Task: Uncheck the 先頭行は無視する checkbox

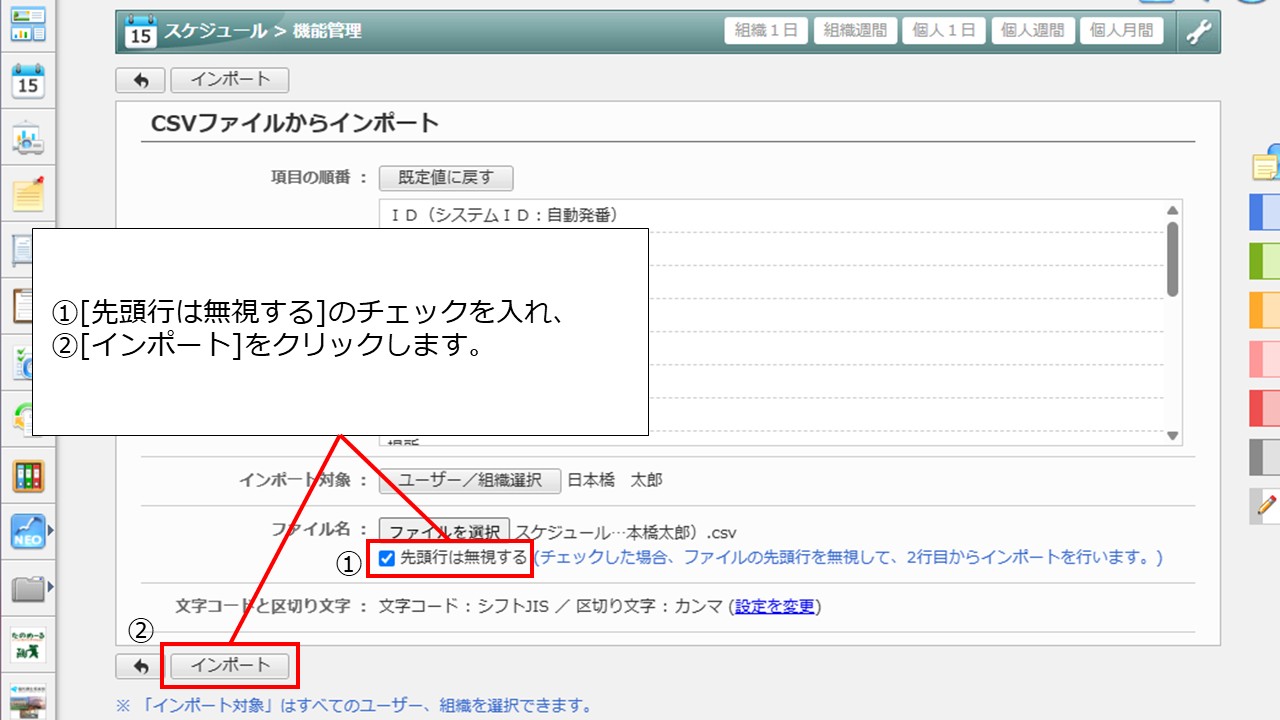Action: 387,558
